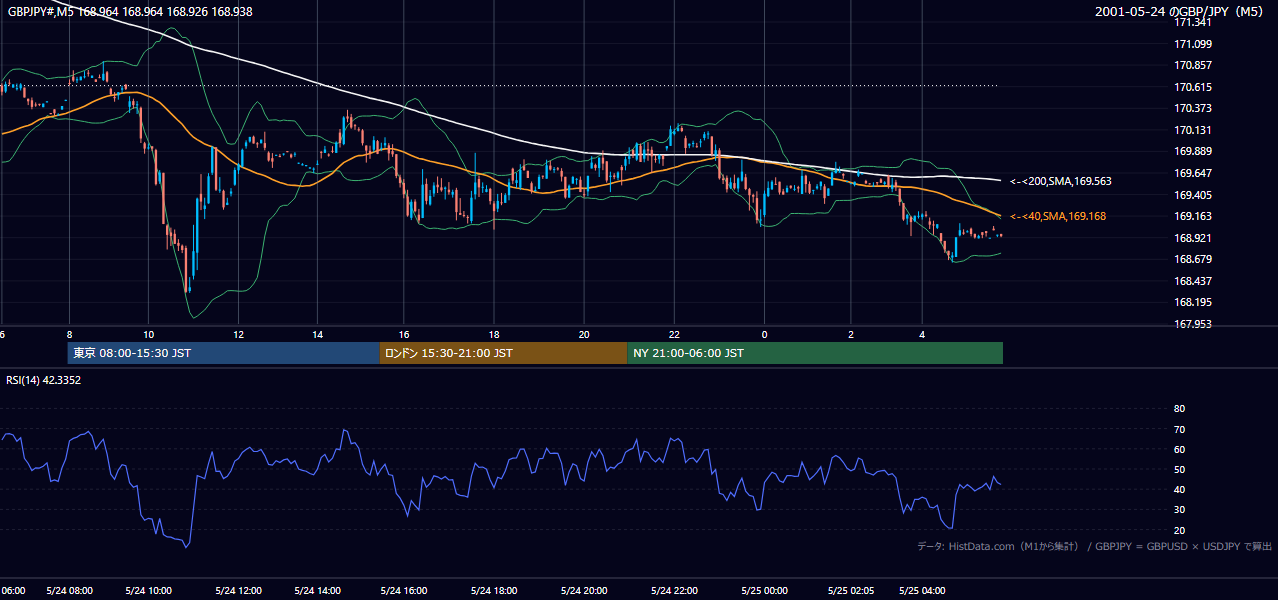Image resolution: width=1278 pixels, height=600 pixels.
Task: Click price axis label 169.889
Action: (x=1193, y=152)
